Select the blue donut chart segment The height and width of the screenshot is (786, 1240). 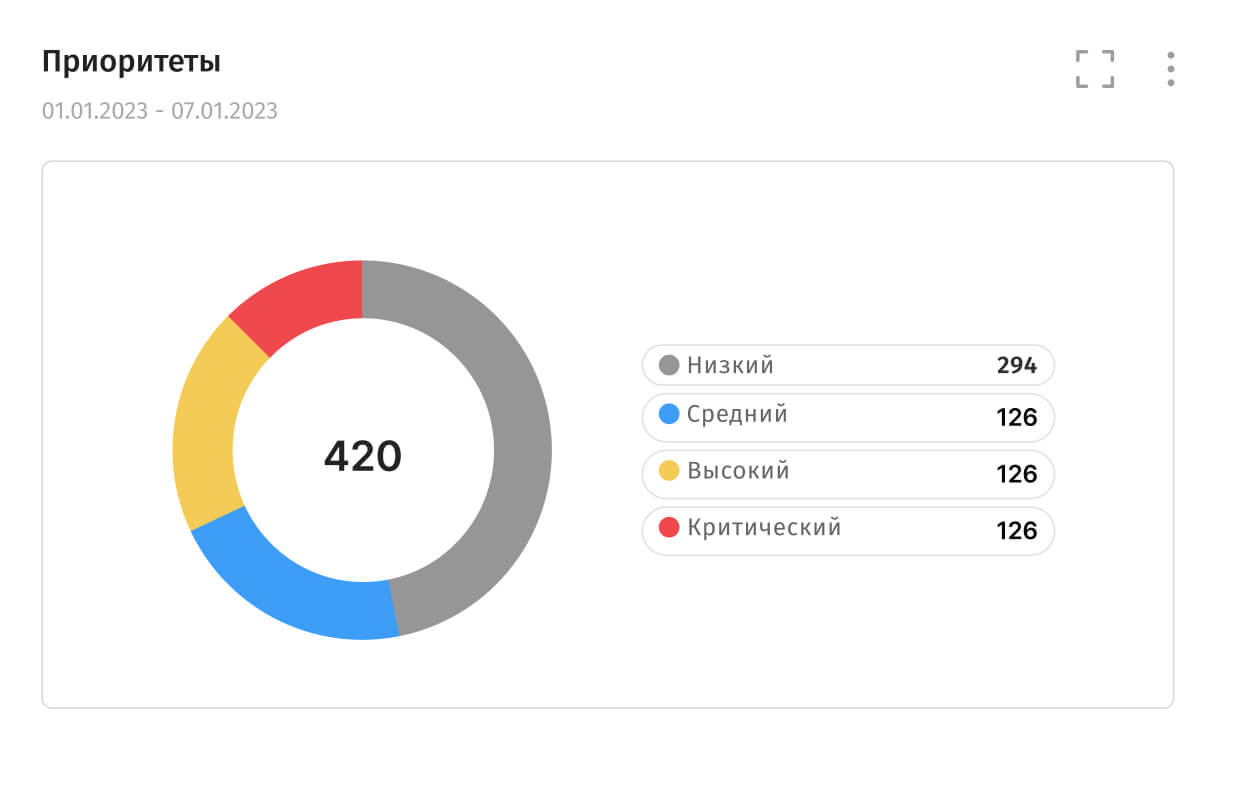click(300, 588)
